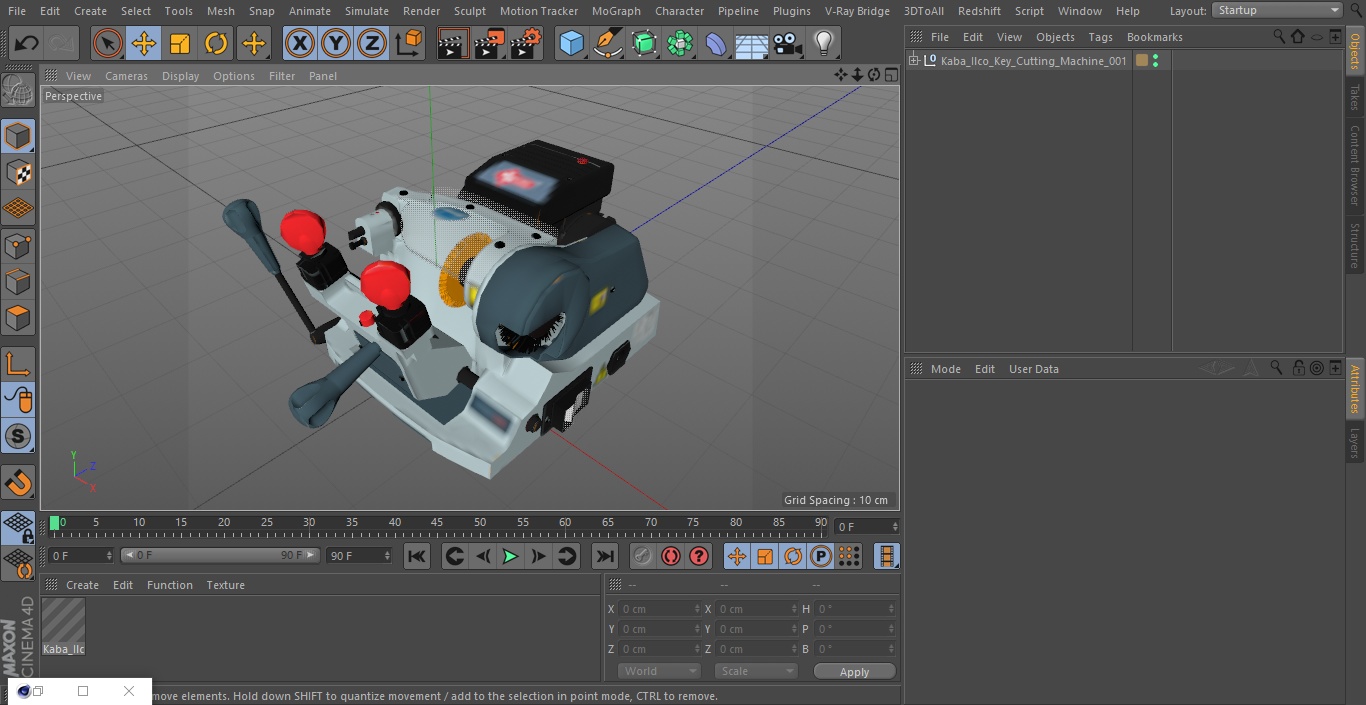Toggle Scale keyframe recording
Screen dimensions: 1366x705
765,556
